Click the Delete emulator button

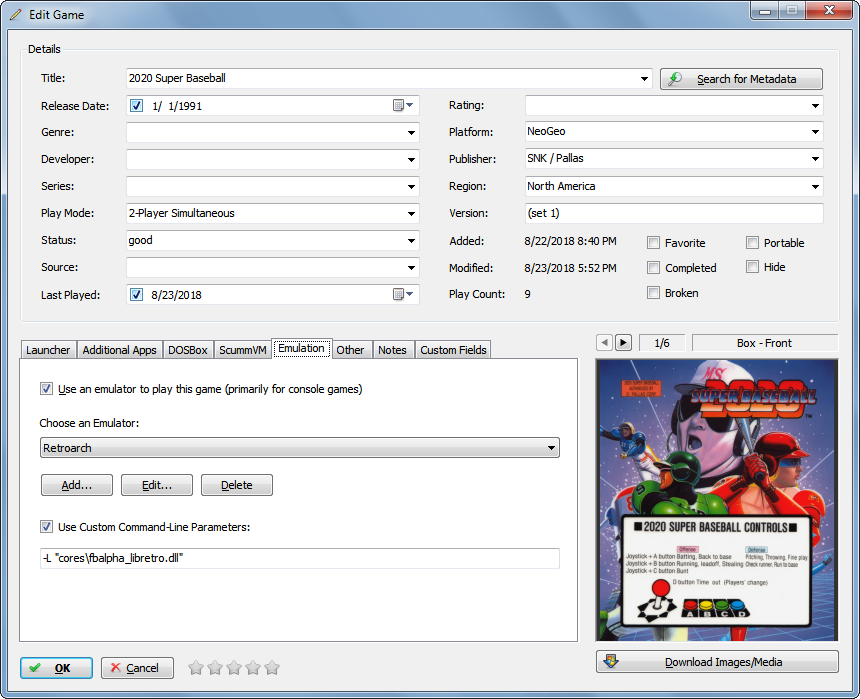(237, 485)
